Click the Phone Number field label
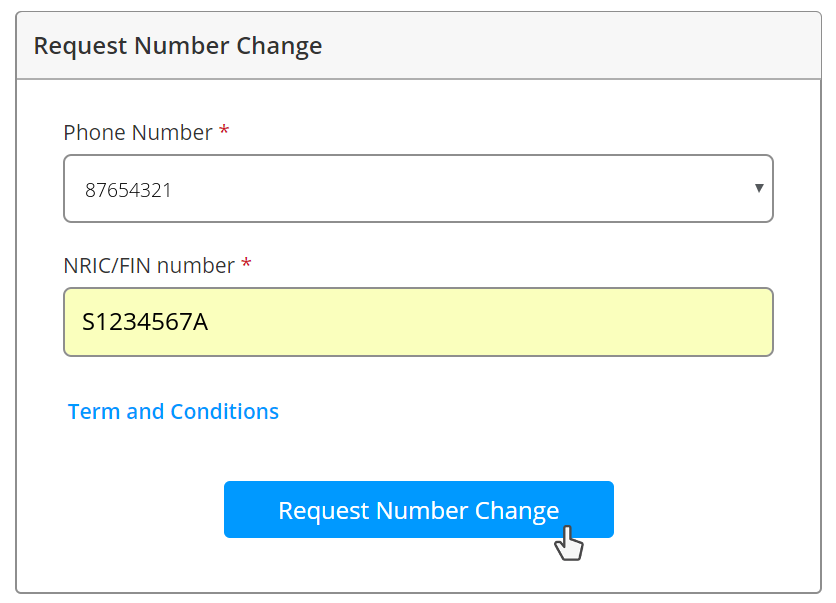The image size is (836, 603). click(137, 133)
